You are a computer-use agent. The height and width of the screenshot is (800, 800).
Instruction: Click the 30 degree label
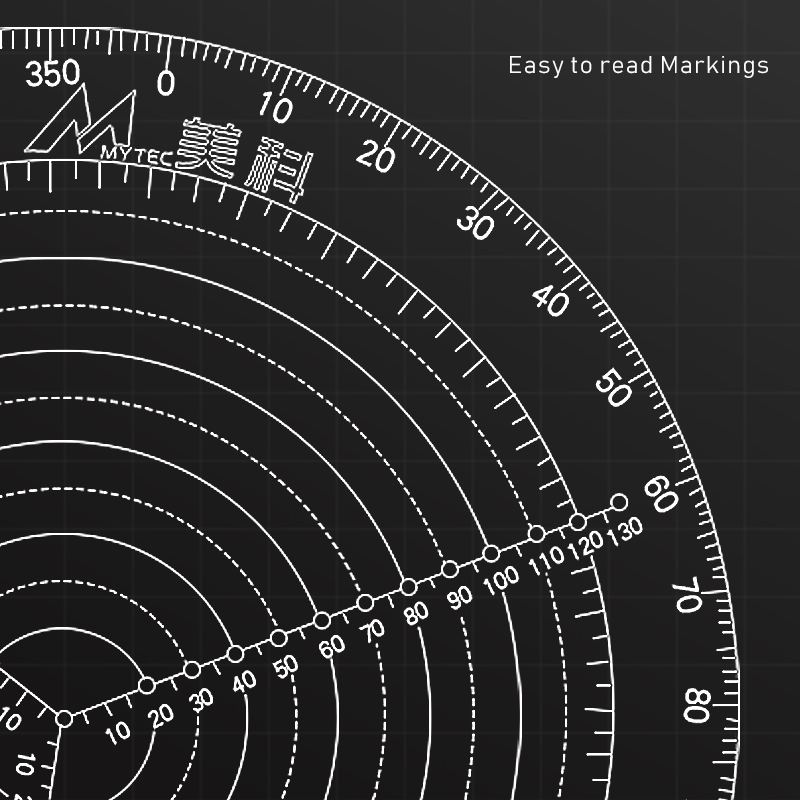[475, 224]
